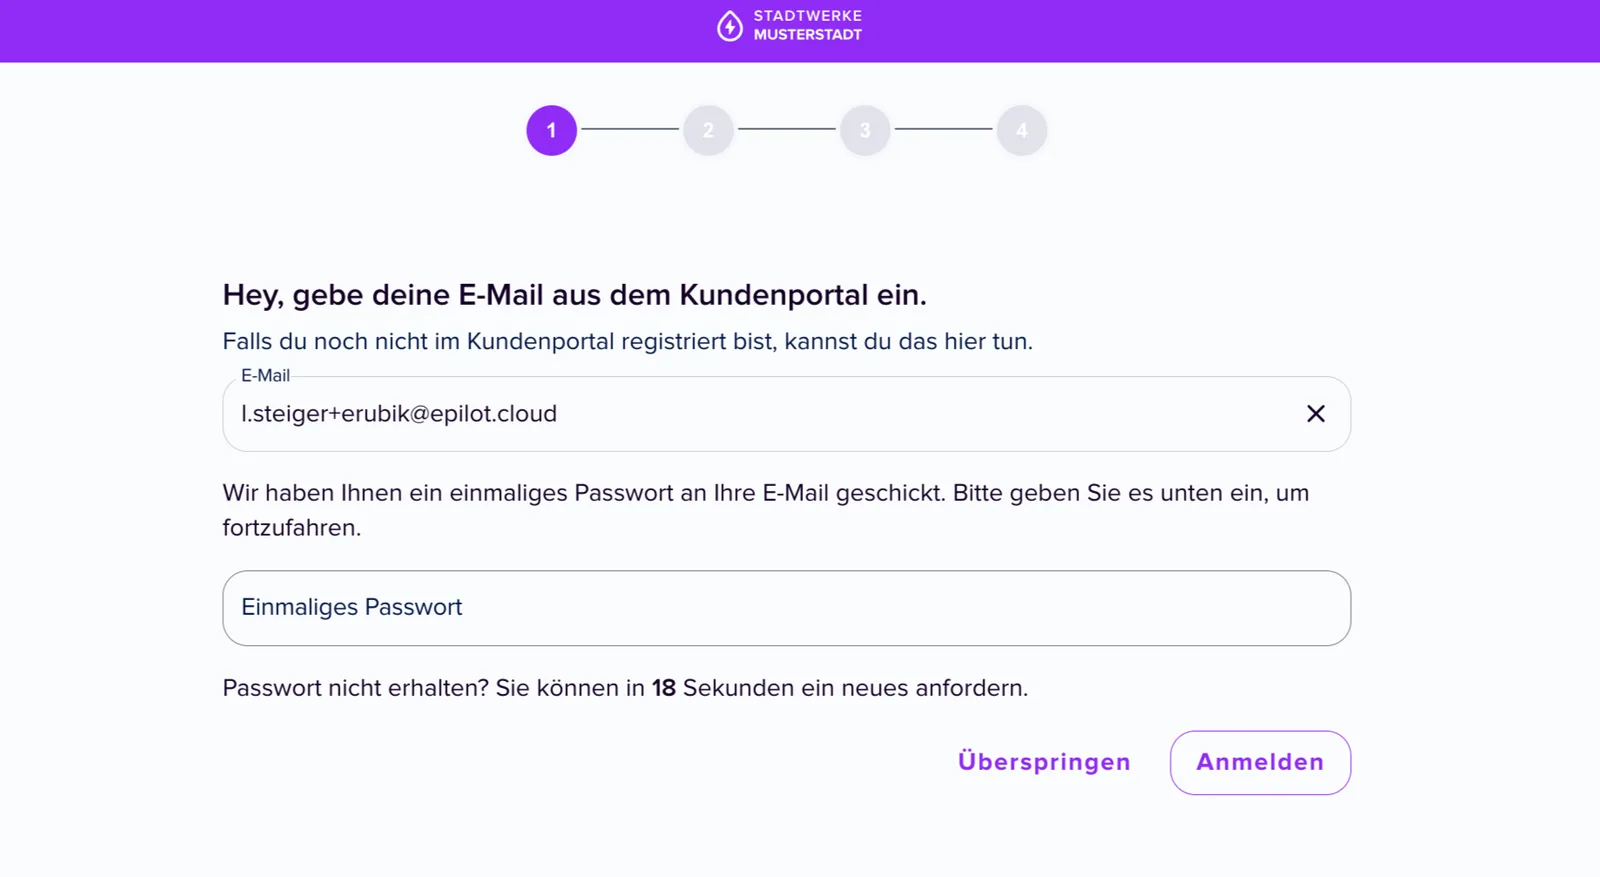This screenshot has width=1600, height=877.
Task: Click the connector line between steps 2 and 3
Action: click(787, 129)
